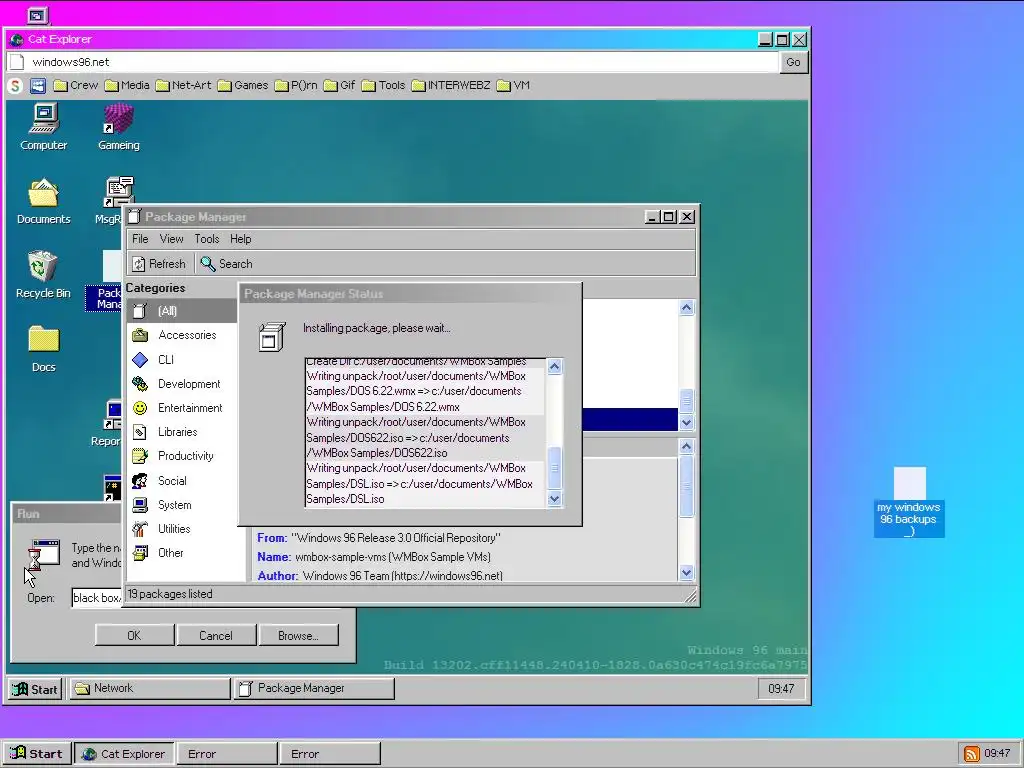Switch to Package Manager taskbar item
Viewport: 1024px width, 768px height.
314,688
